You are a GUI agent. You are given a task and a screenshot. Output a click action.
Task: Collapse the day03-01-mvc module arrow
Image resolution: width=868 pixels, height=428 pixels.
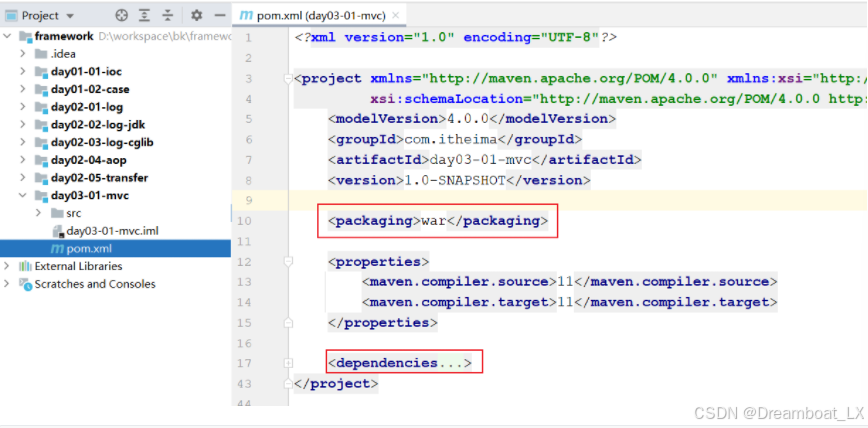pos(23,195)
